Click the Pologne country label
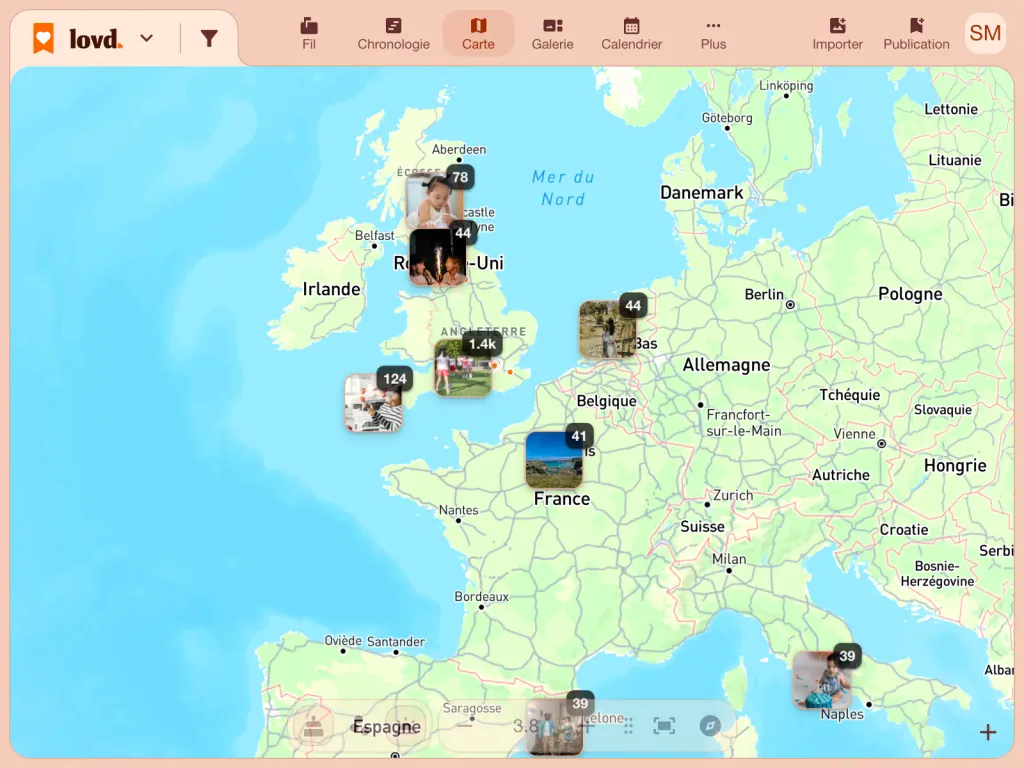The height and width of the screenshot is (768, 1024). click(x=910, y=294)
